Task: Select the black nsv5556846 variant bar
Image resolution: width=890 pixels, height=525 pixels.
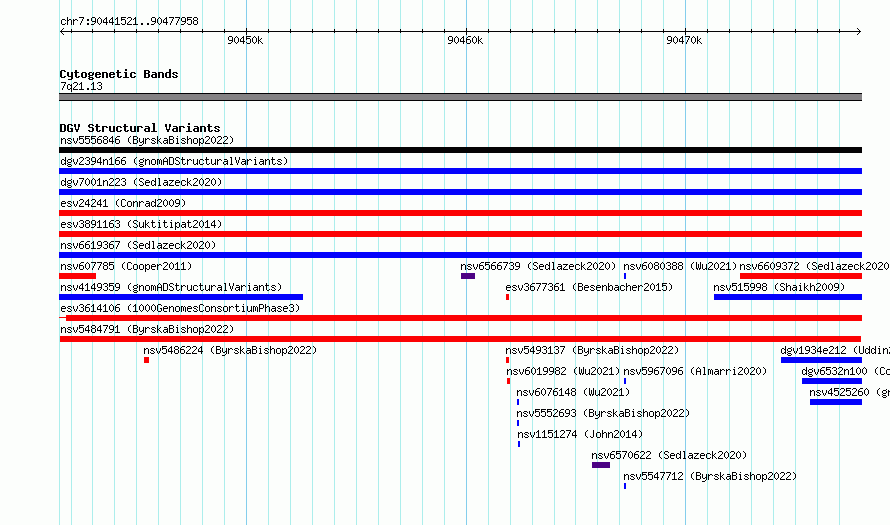Action: (460, 150)
